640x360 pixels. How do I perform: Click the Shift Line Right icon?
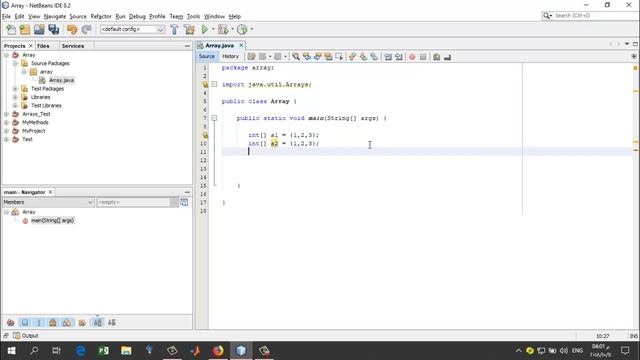pos(399,57)
